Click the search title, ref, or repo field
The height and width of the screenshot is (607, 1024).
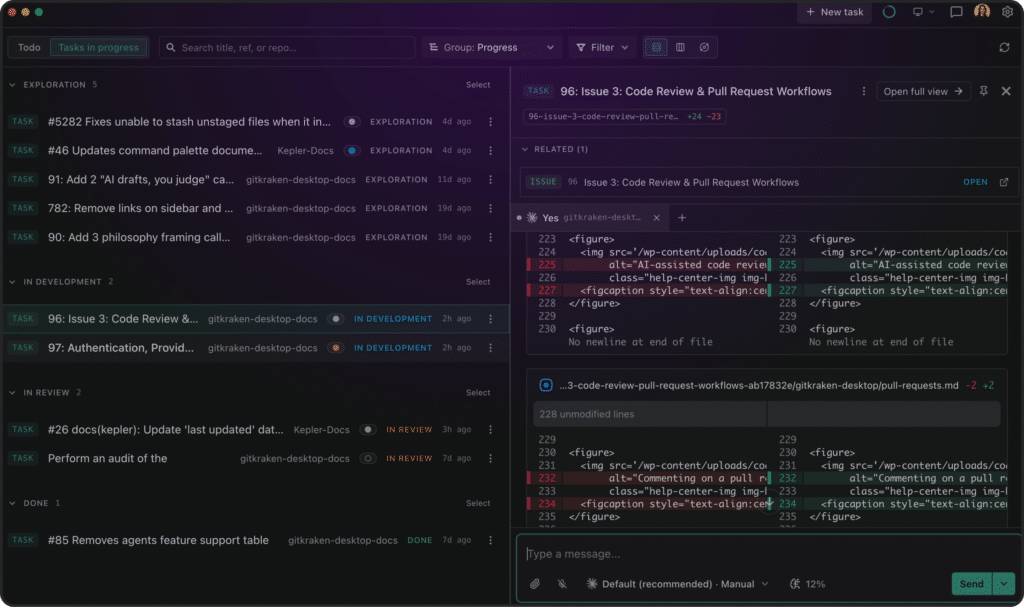click(x=287, y=47)
